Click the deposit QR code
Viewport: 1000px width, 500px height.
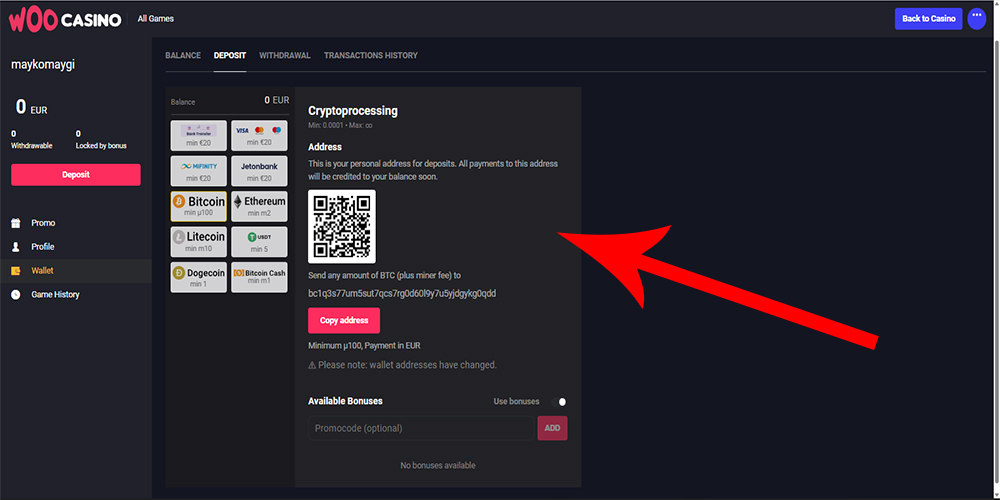pyautogui.click(x=342, y=226)
